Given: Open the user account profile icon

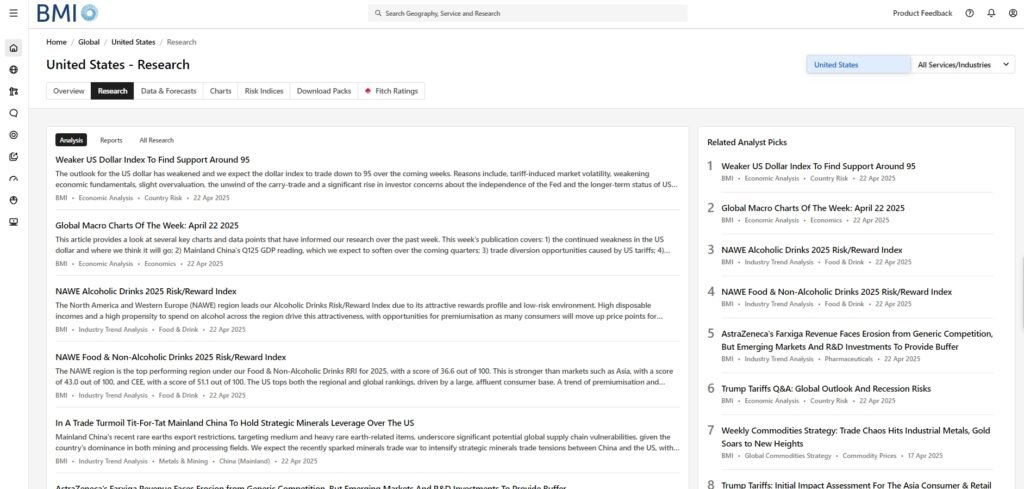Looking at the screenshot, I should [1011, 13].
